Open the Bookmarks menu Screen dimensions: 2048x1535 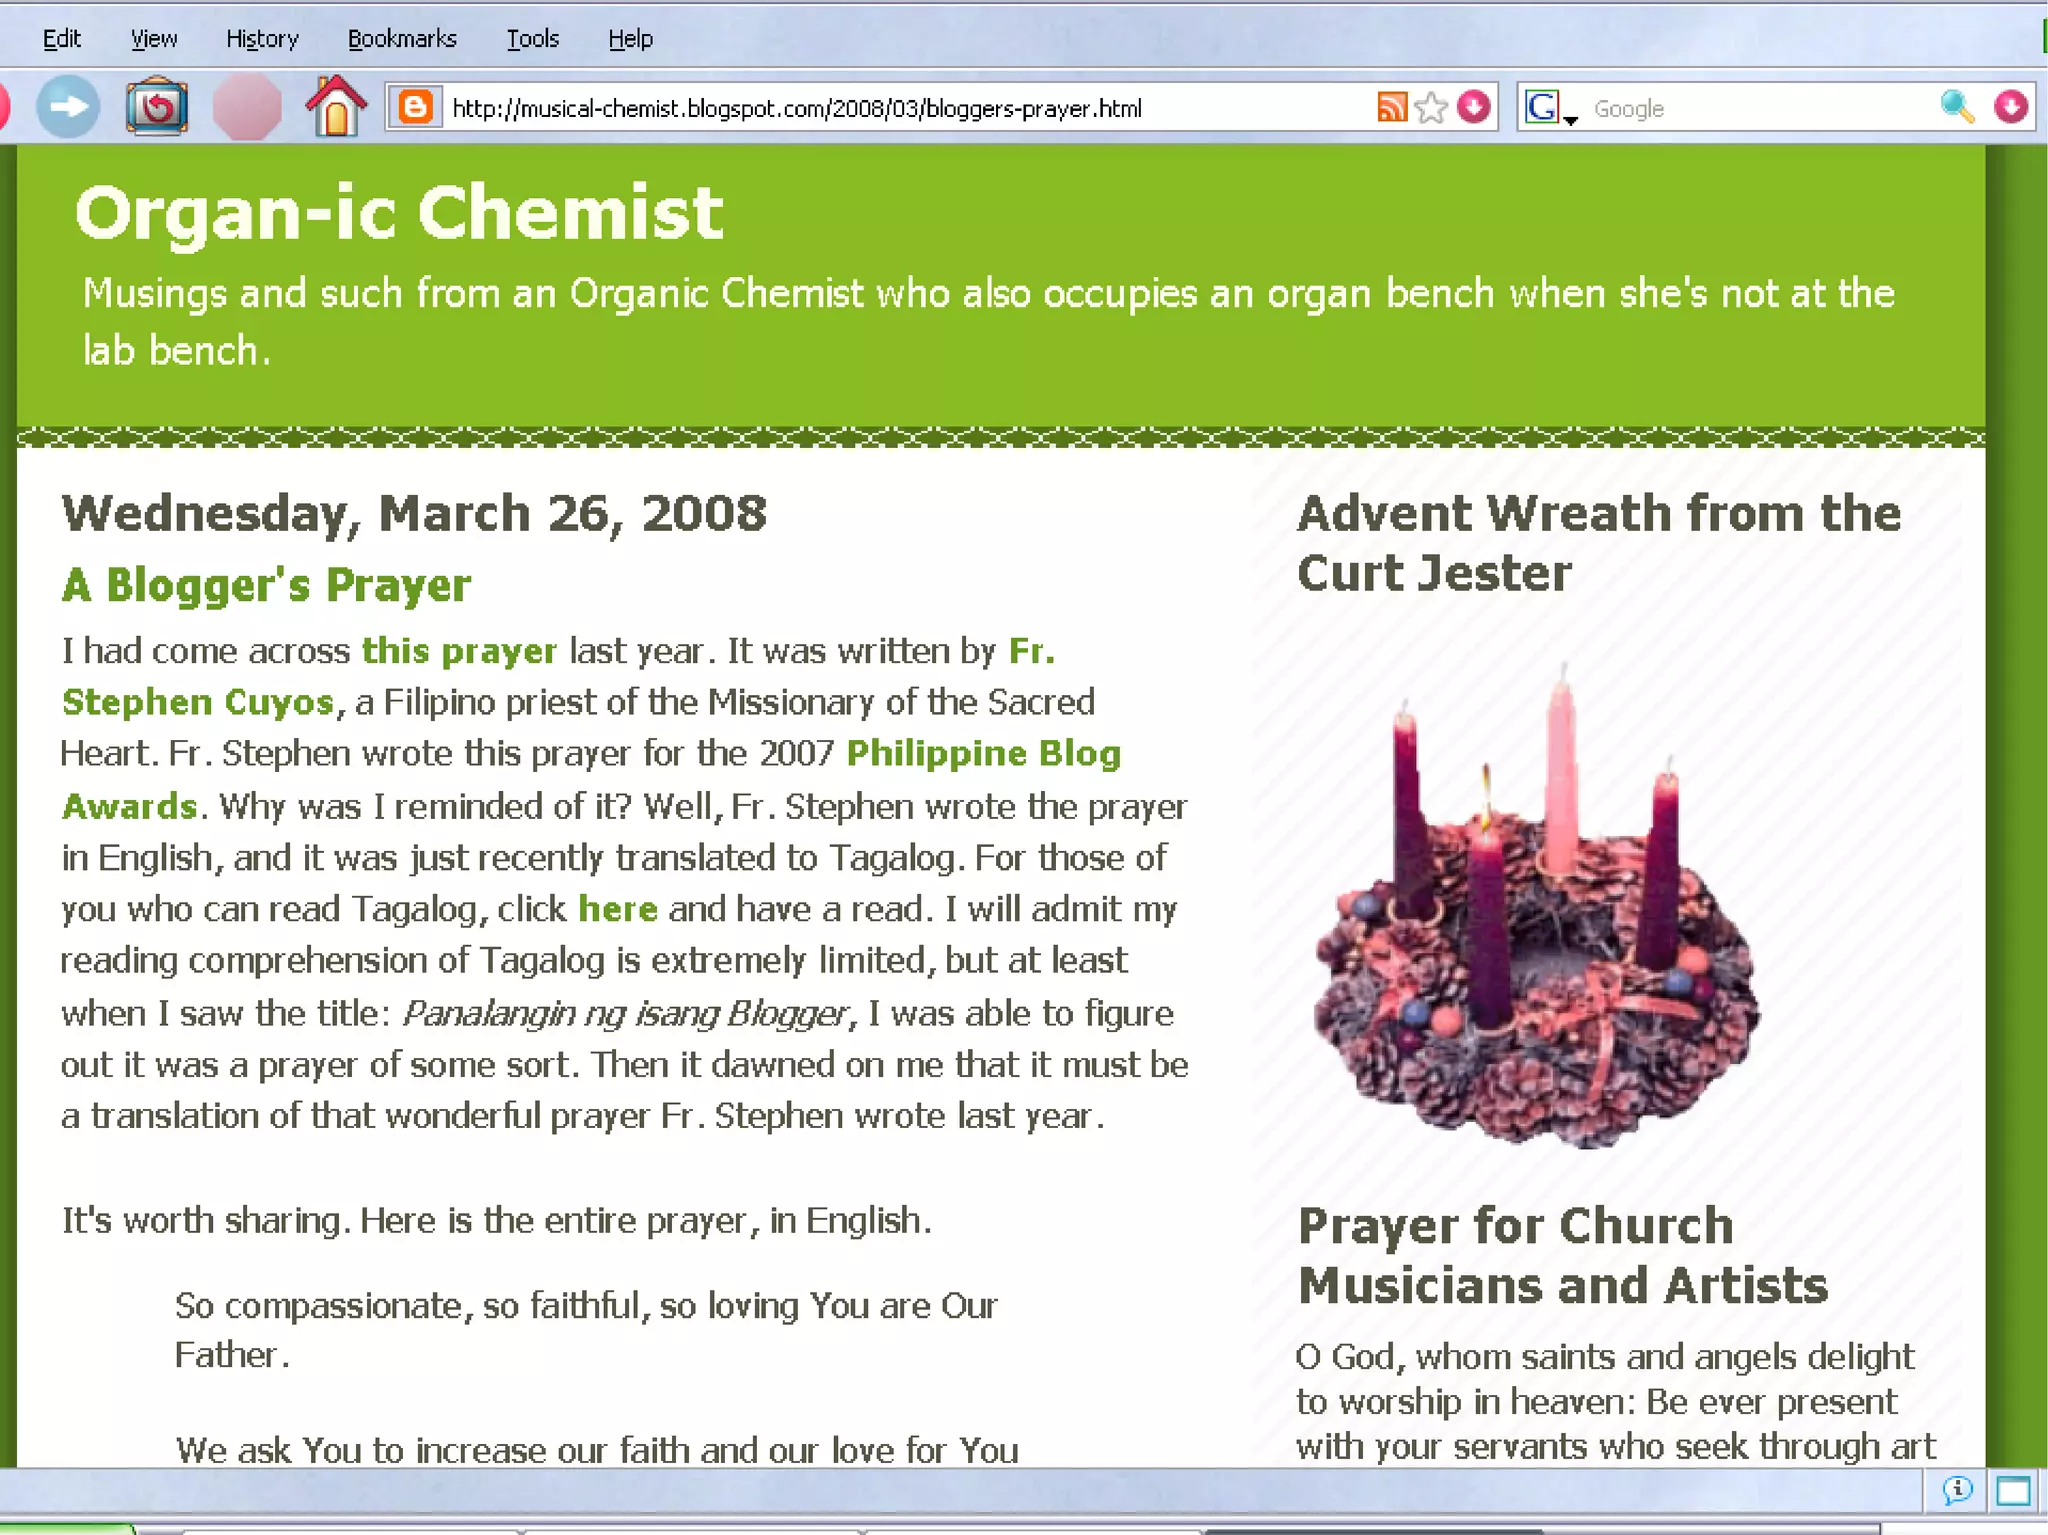tap(402, 39)
